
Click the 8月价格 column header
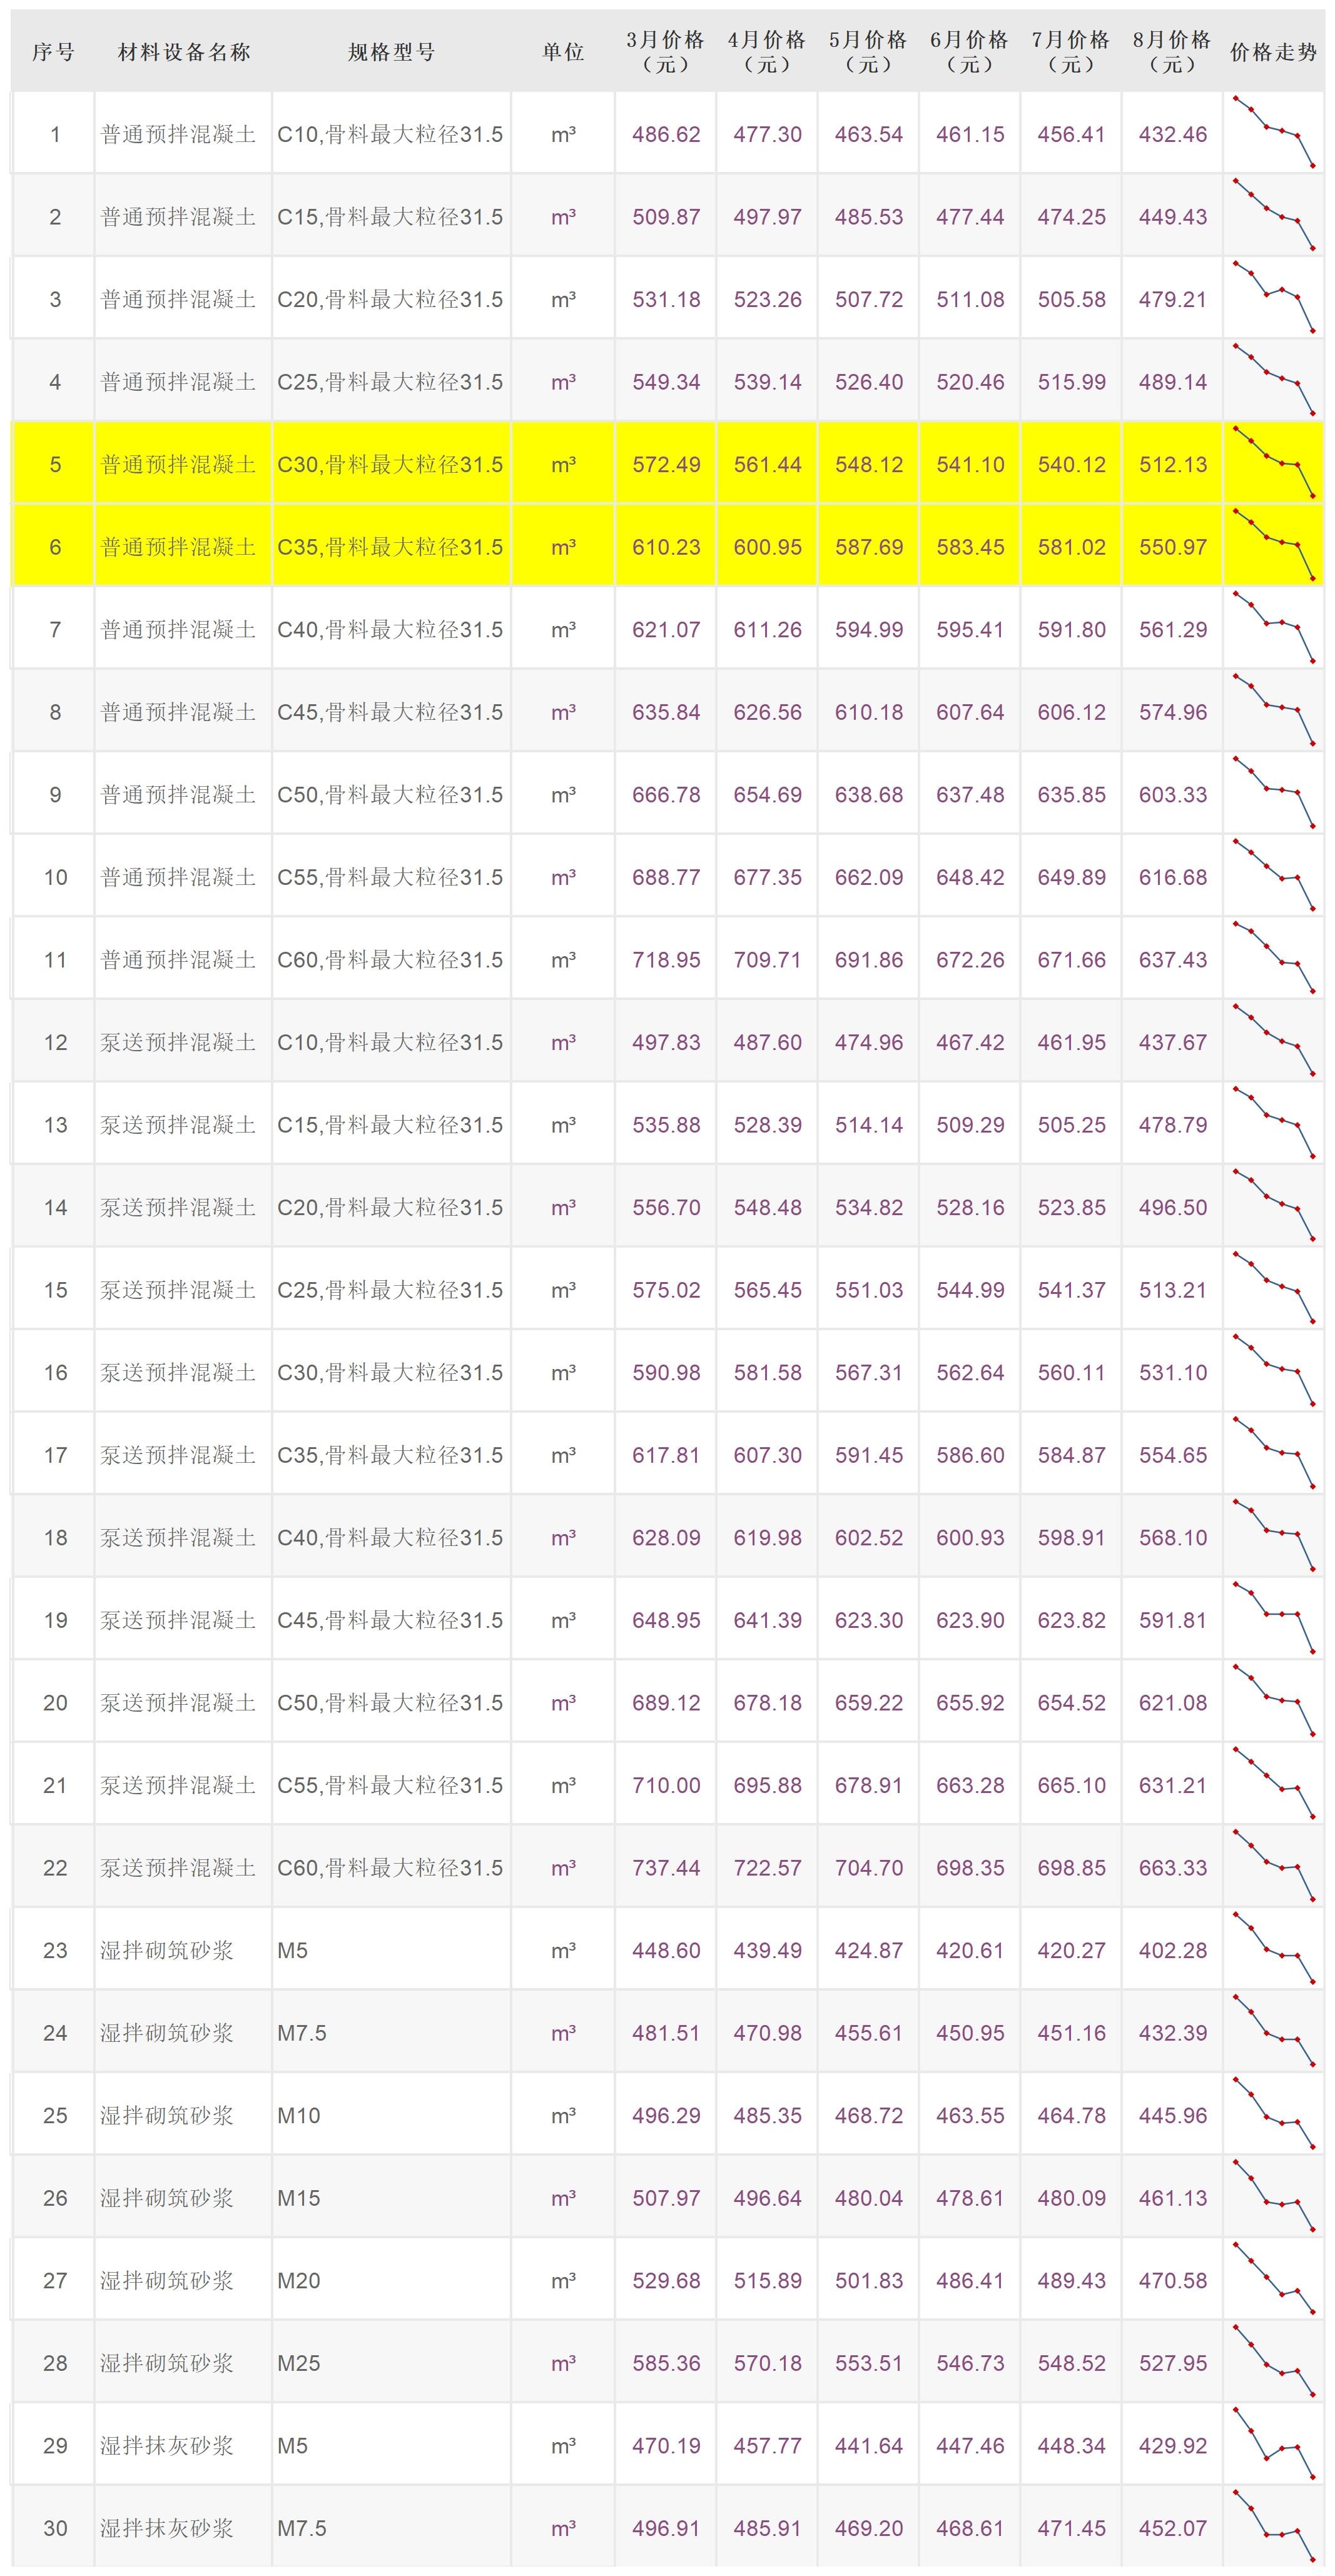pos(1172,52)
